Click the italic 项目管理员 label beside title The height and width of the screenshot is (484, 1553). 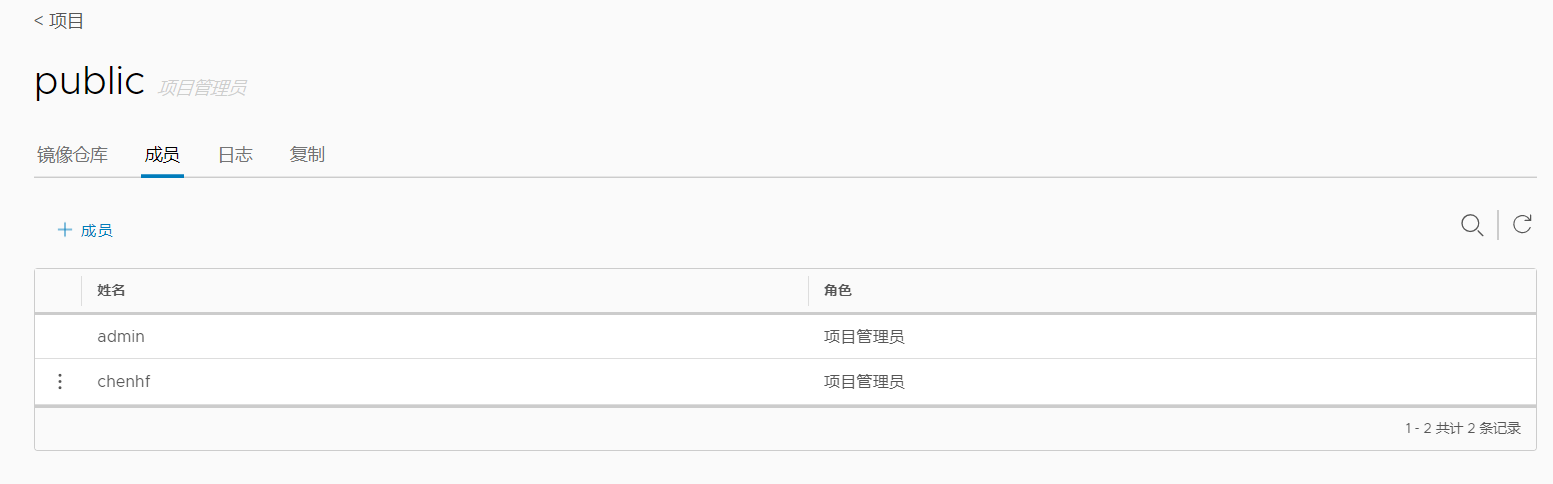[202, 88]
